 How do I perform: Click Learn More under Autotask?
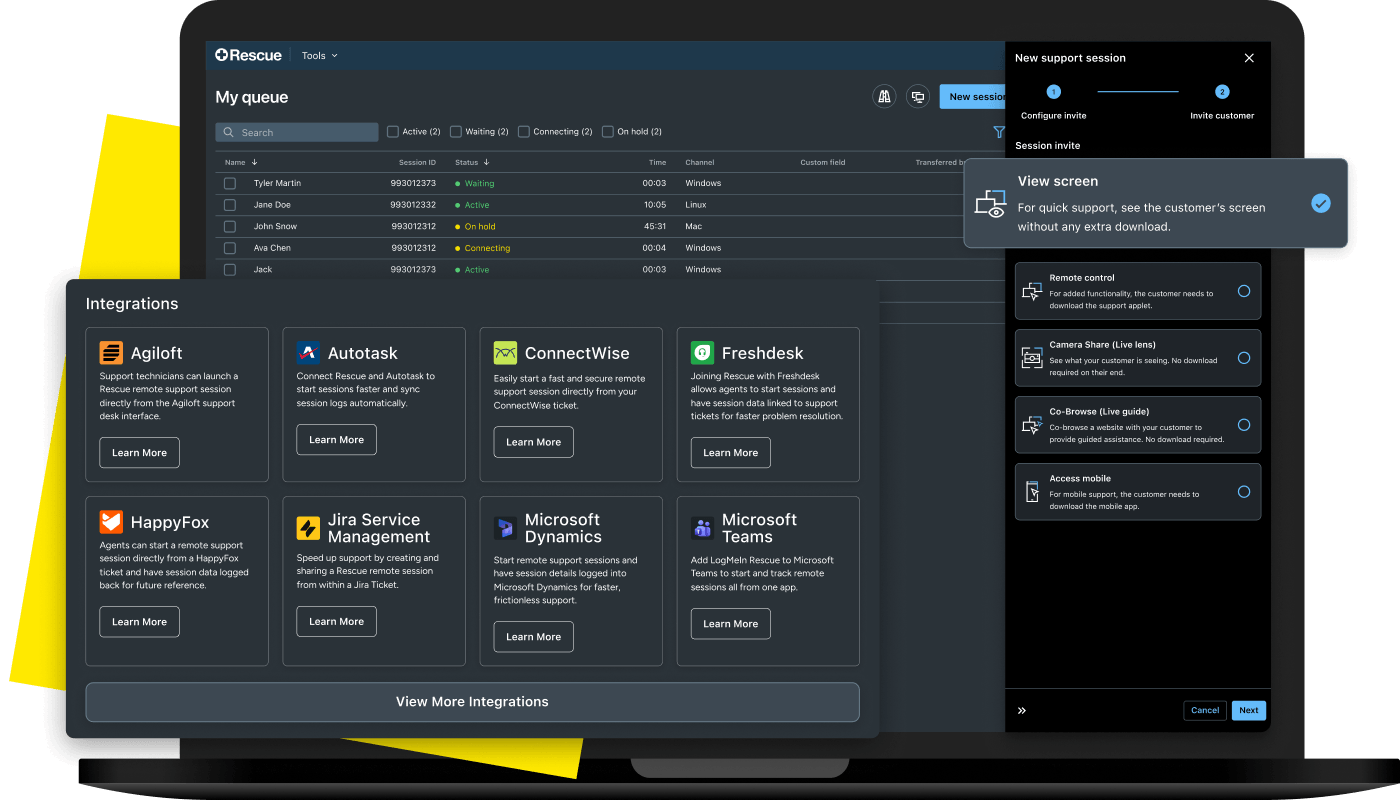[336, 440]
